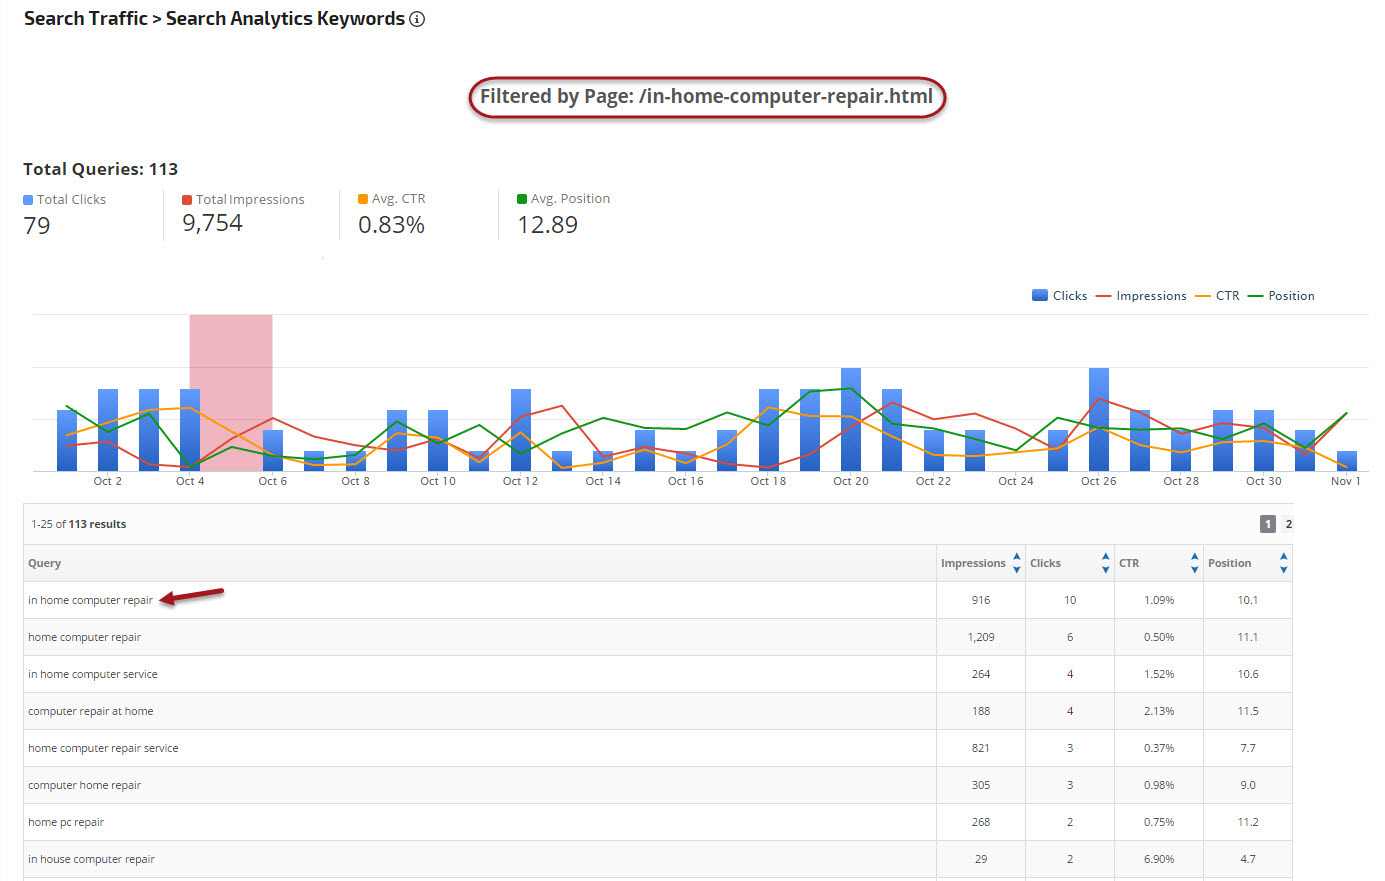Click the 'in house computer repair' query row
Viewport: 1385px width, 881px height.
(x=91, y=859)
